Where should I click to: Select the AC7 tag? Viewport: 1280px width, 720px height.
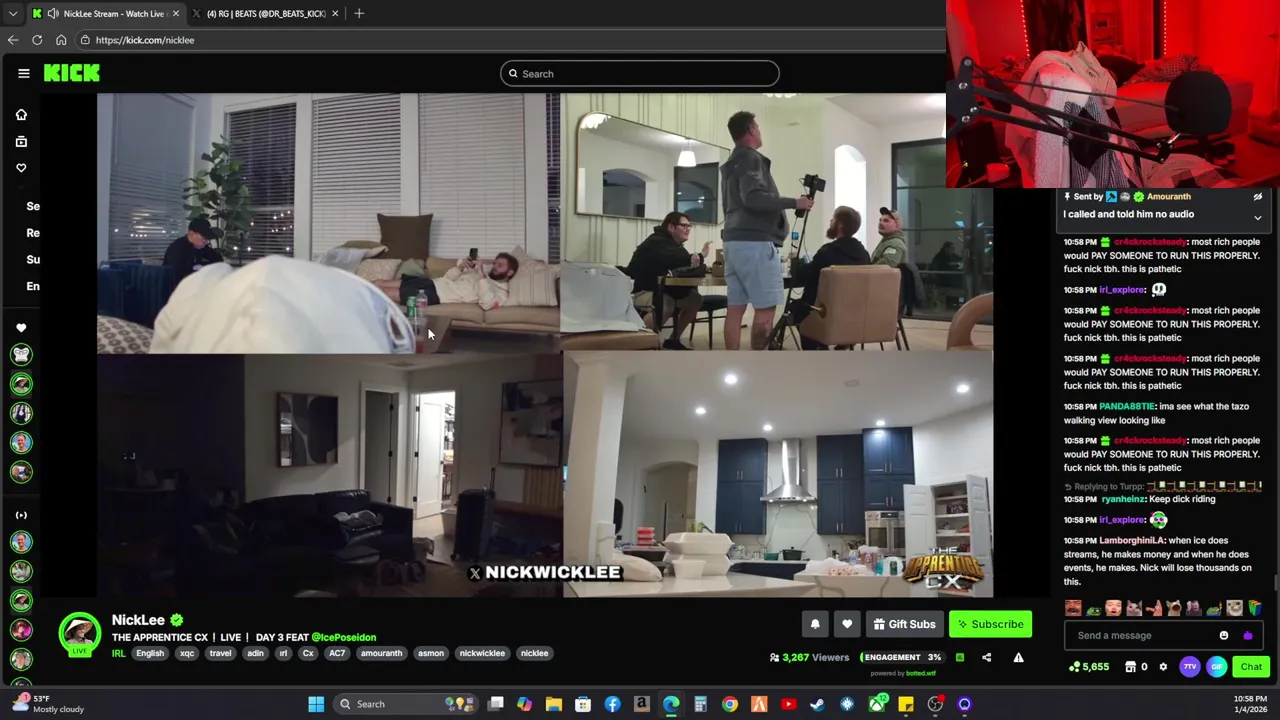pyautogui.click(x=337, y=653)
